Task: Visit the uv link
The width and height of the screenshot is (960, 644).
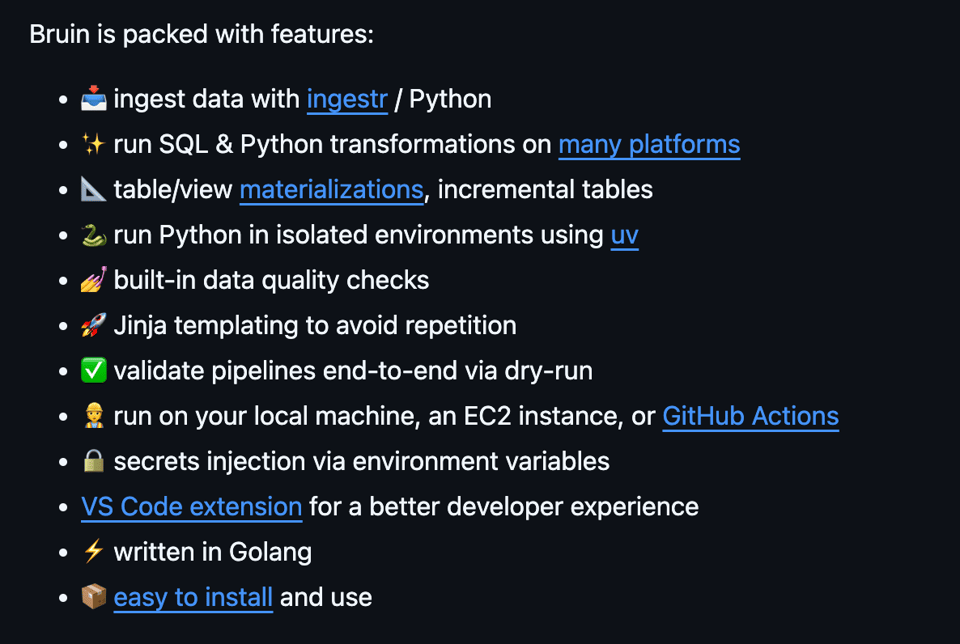Action: click(624, 235)
